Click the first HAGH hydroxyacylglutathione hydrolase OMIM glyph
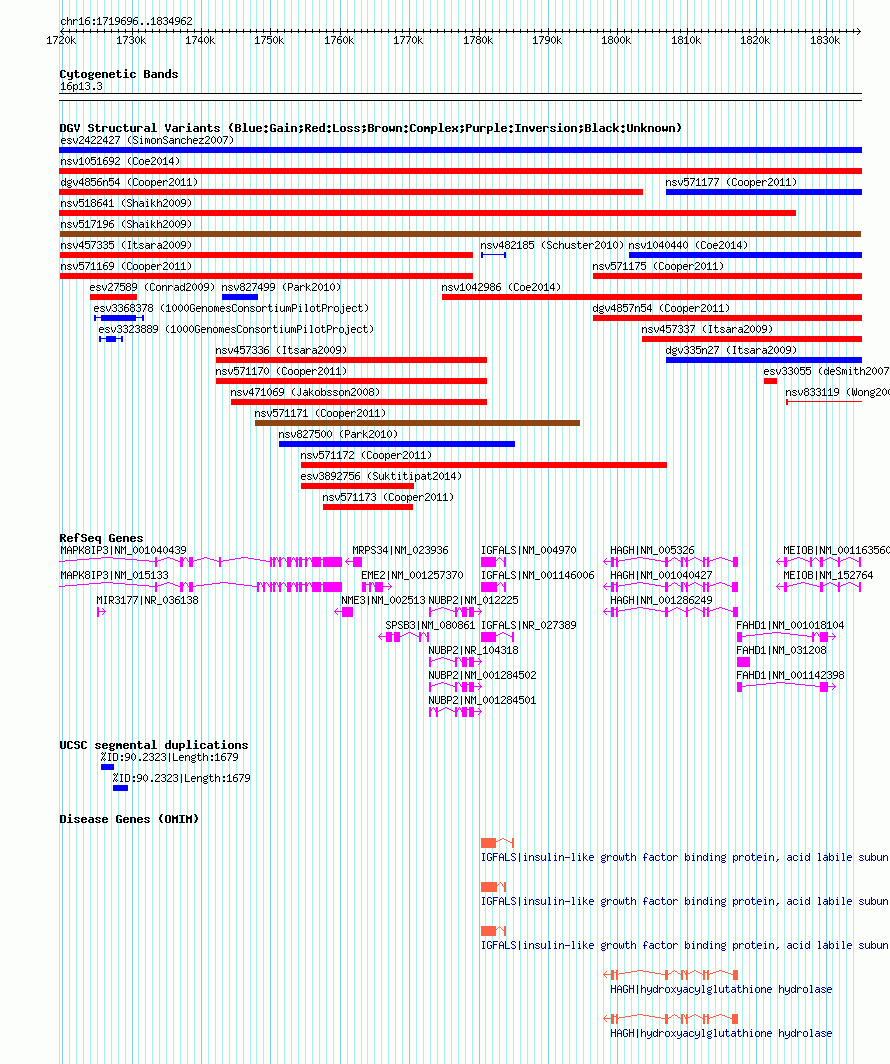This screenshot has height=1064, width=890. pos(671,975)
